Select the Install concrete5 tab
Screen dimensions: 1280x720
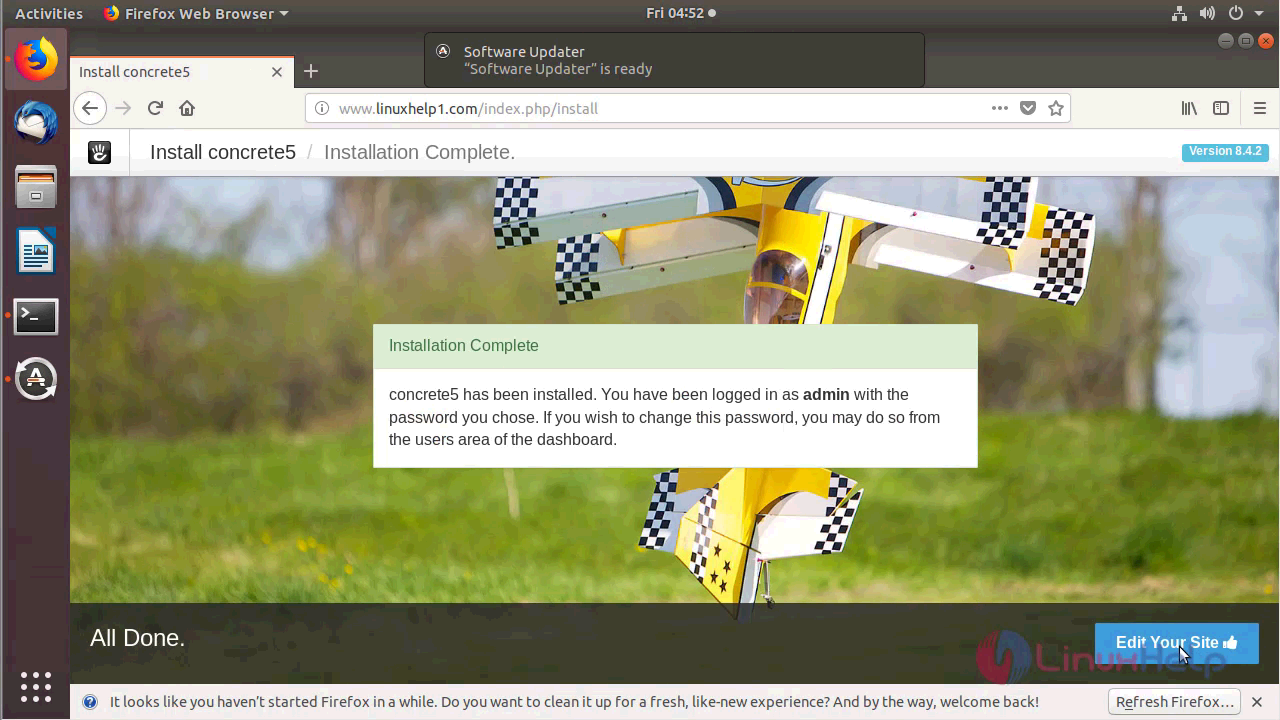[x=182, y=72]
